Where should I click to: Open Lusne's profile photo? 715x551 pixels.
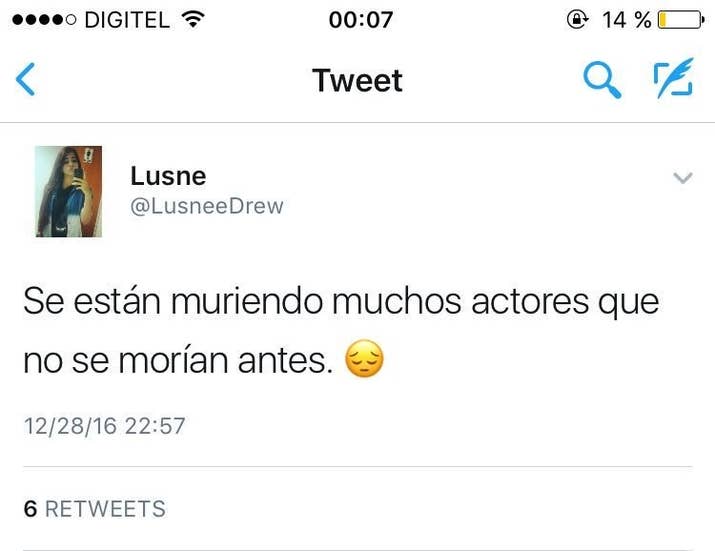(69, 192)
